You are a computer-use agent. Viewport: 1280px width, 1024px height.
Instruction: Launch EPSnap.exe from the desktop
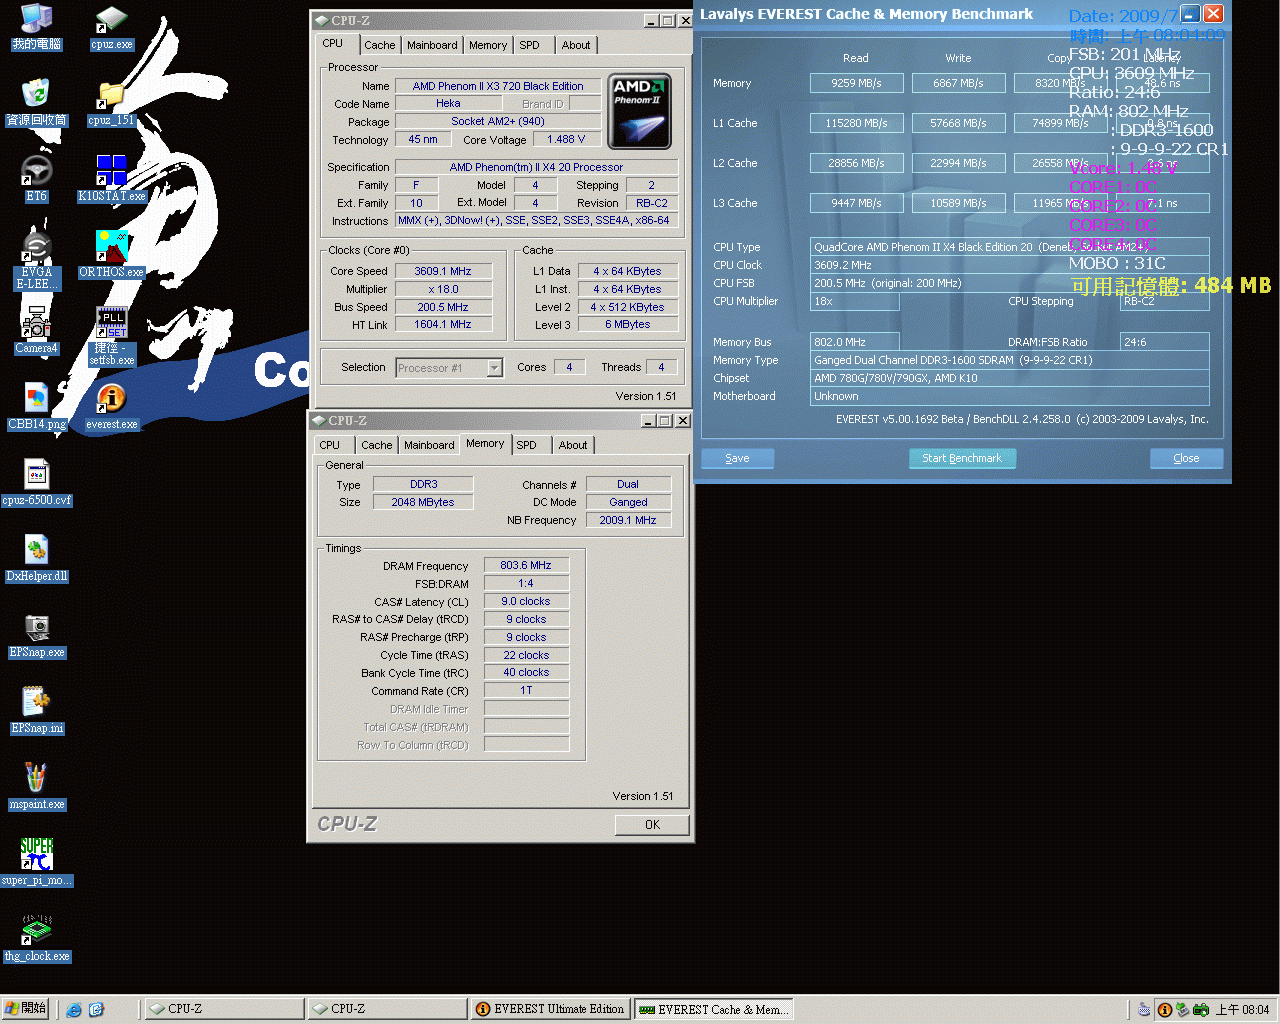coord(37,634)
